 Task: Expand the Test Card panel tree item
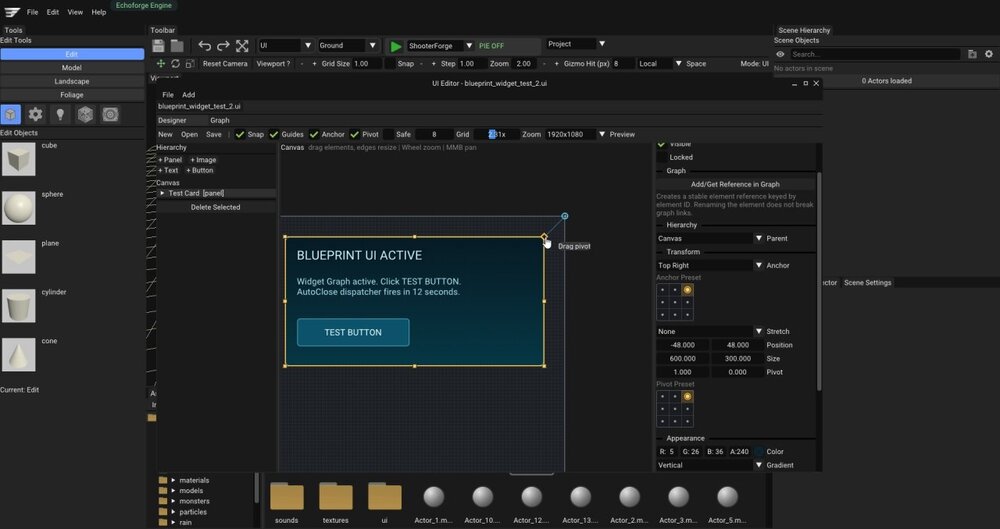coord(163,193)
